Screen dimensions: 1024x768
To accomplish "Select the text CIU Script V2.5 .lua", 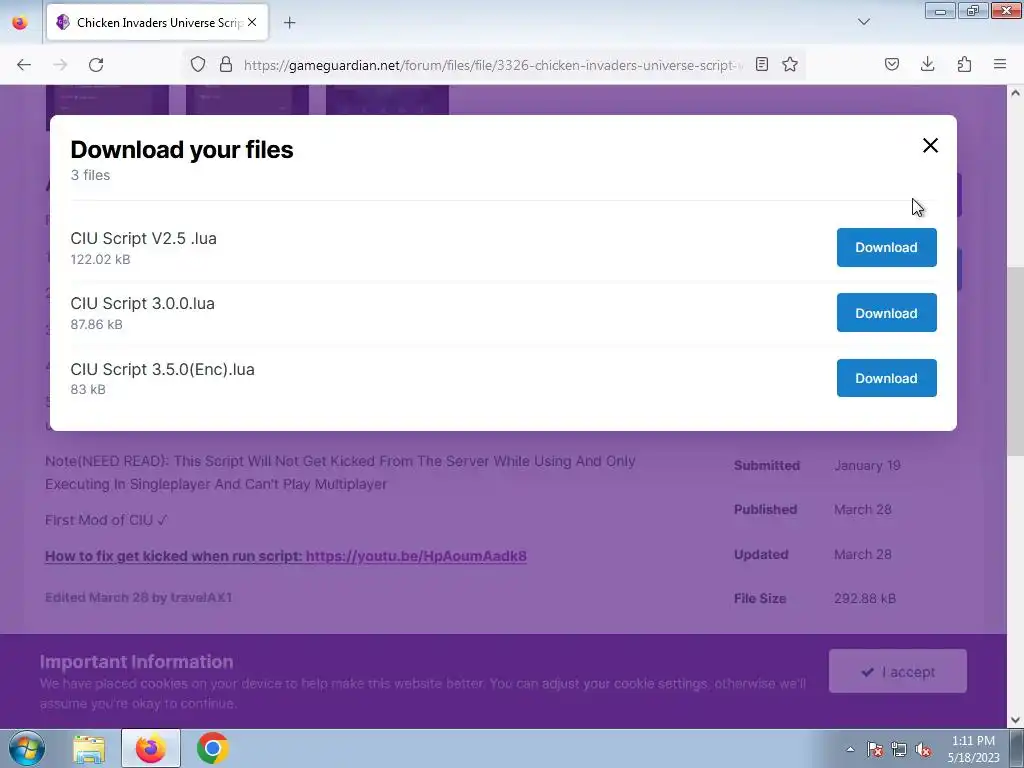I will tap(144, 238).
